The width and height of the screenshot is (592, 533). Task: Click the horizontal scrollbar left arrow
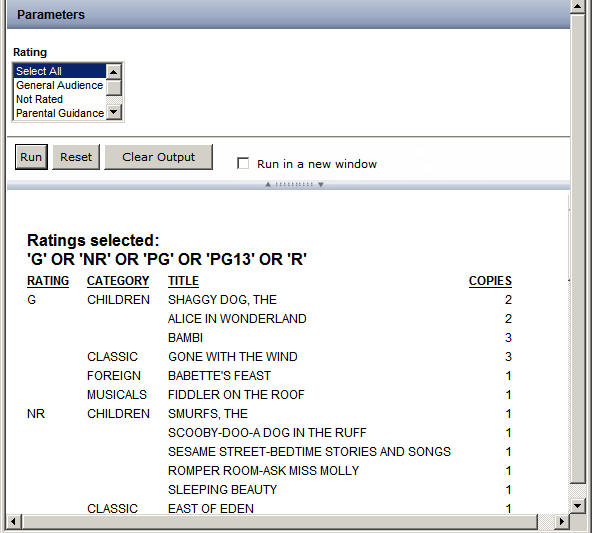pos(13,522)
